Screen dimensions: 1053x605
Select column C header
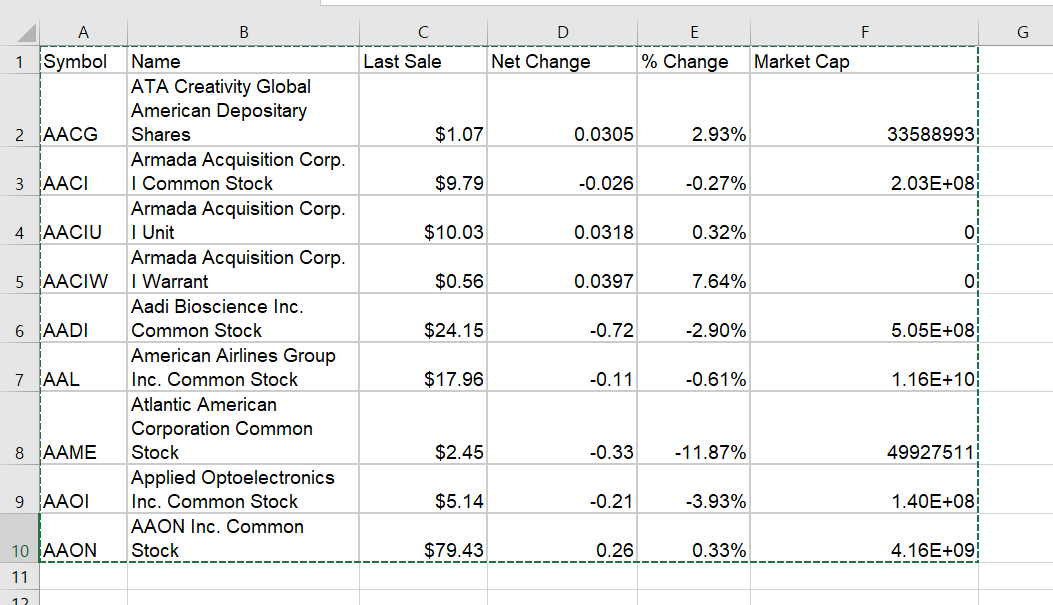[423, 32]
